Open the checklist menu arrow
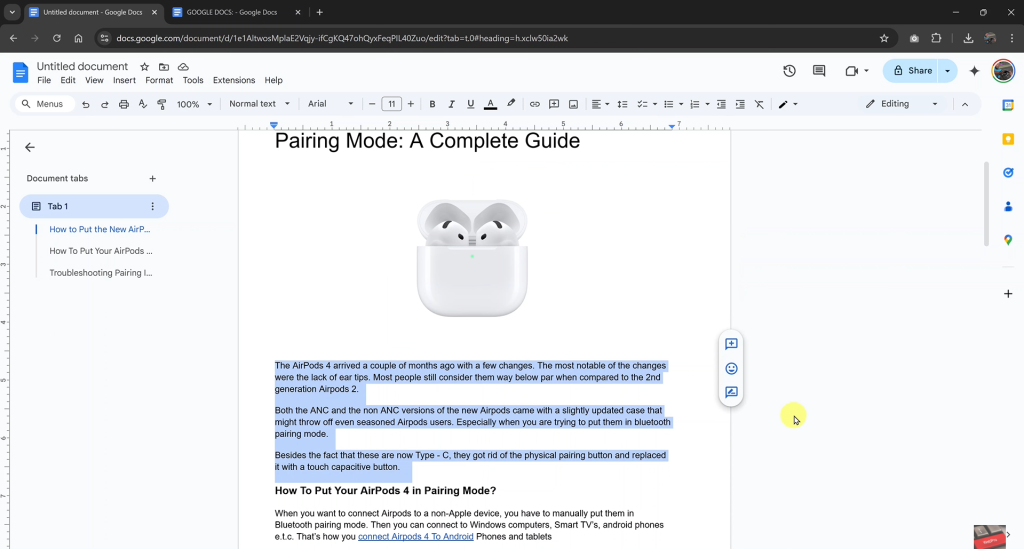Viewport: 1024px width, 549px height. pyautogui.click(x=654, y=104)
